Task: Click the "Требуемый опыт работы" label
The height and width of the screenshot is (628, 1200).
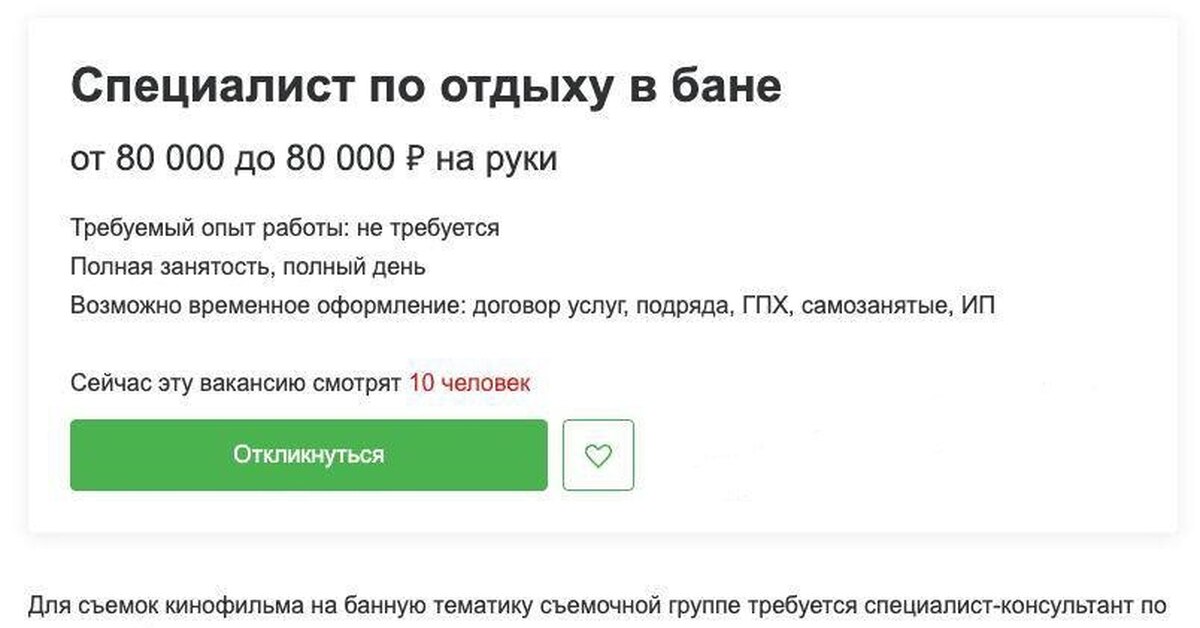Action: point(207,228)
